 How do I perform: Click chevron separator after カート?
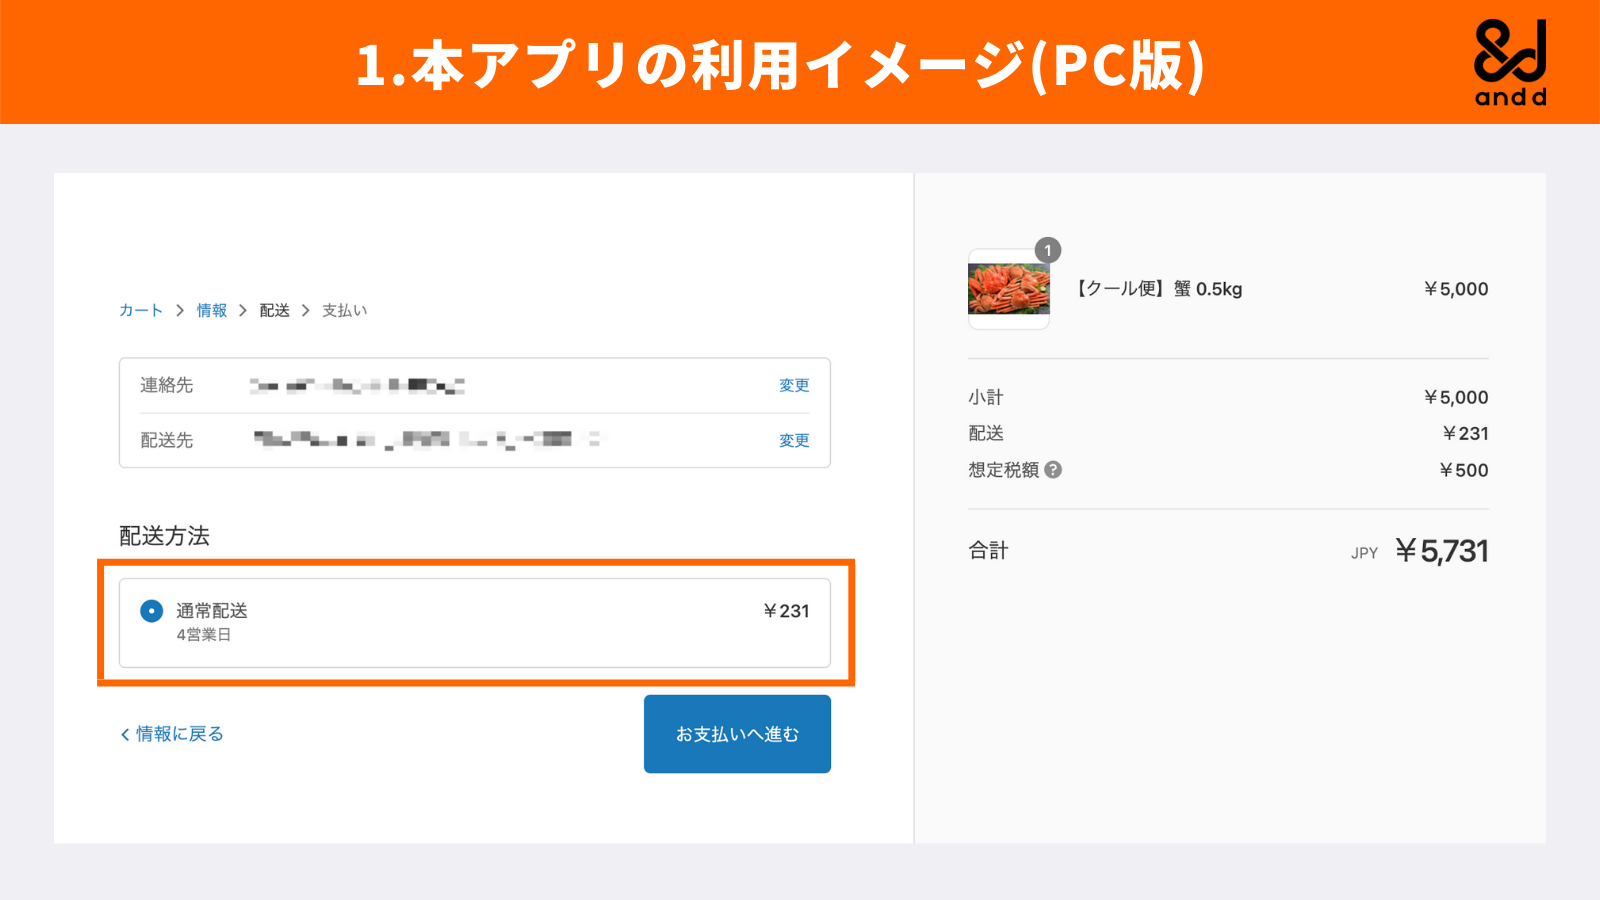[180, 311]
